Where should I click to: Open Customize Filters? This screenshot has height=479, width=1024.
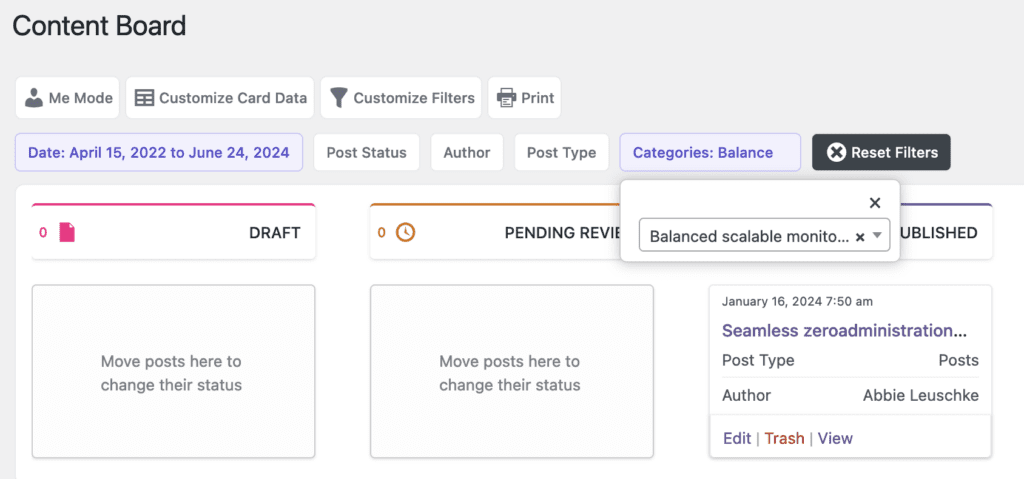pyautogui.click(x=401, y=98)
